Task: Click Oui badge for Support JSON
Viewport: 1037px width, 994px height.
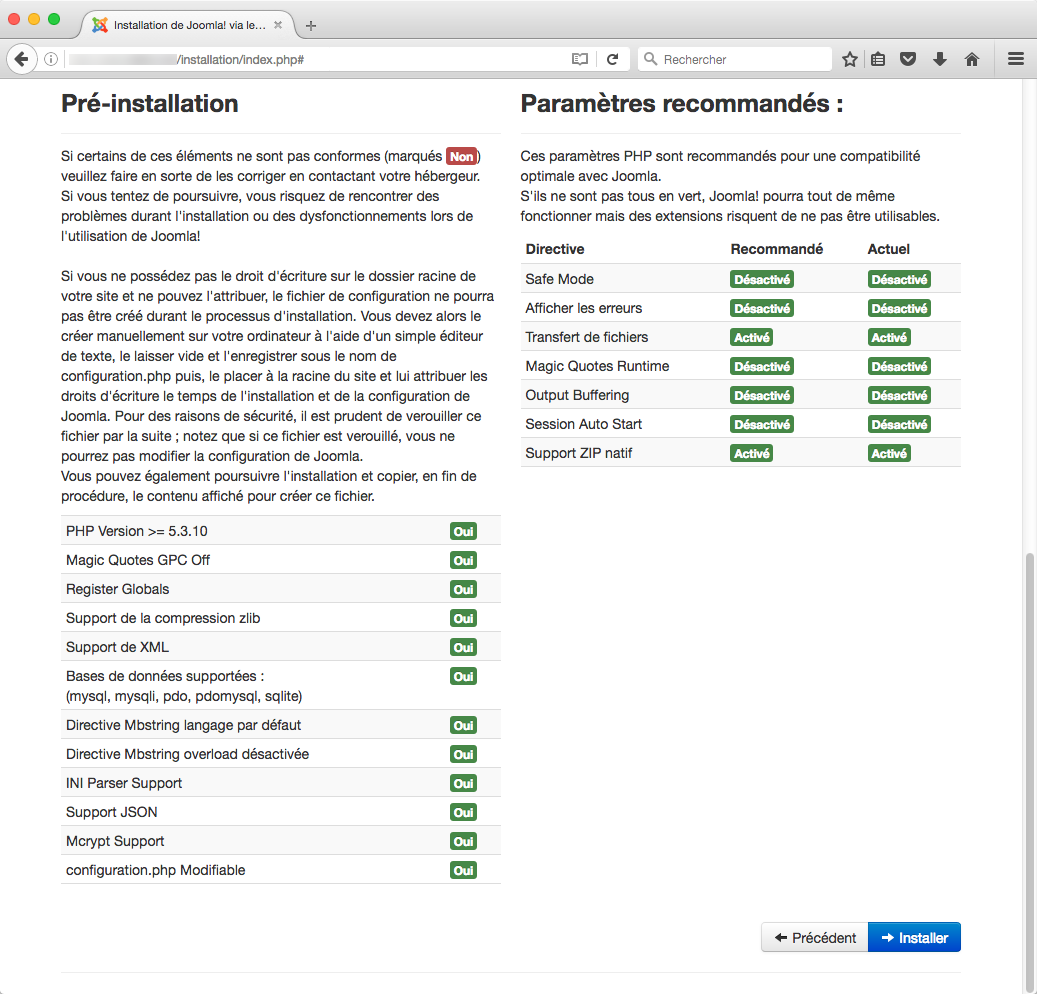Action: pos(463,813)
